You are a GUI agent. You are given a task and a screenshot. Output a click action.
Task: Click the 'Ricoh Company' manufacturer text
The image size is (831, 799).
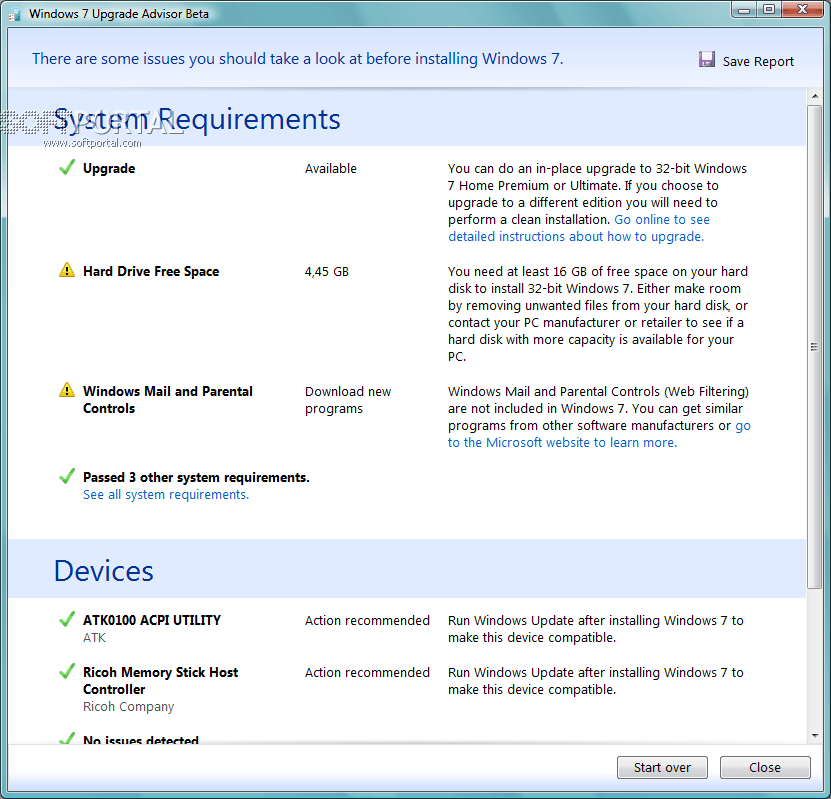pyautogui.click(x=128, y=706)
